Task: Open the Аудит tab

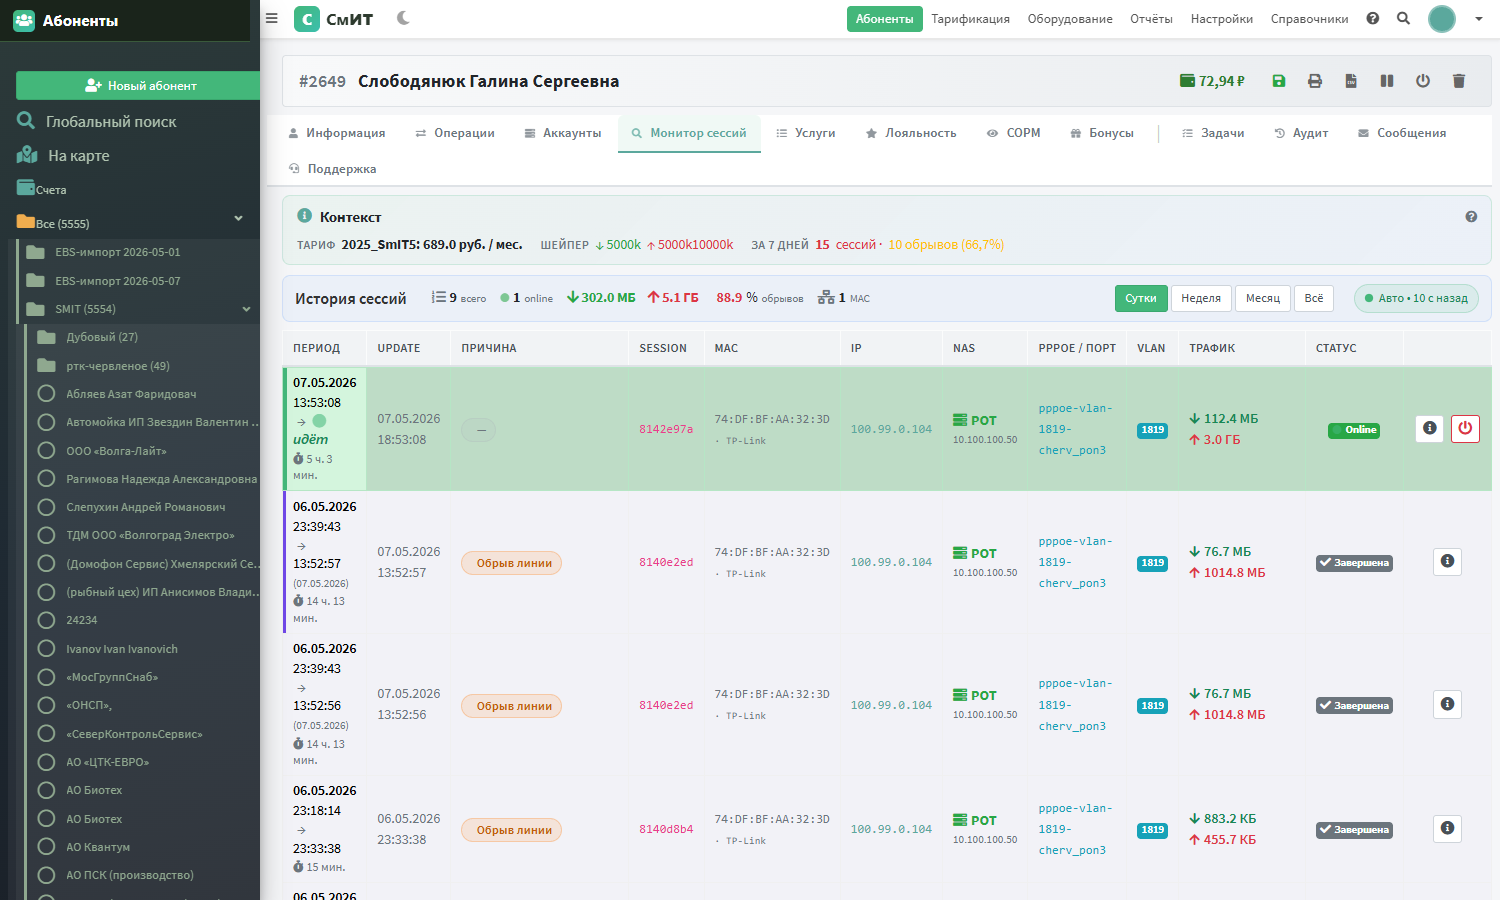Action: [x=1301, y=133]
